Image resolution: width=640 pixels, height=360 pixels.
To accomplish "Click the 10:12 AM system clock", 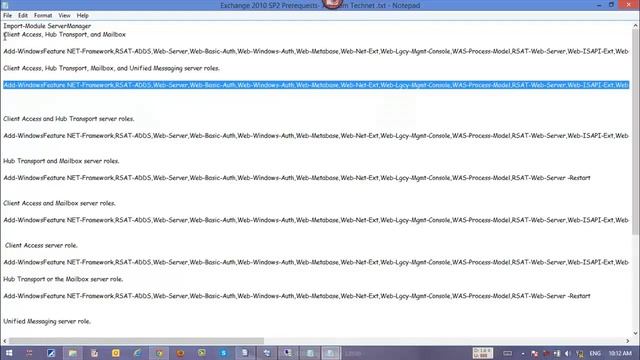I will (620, 353).
